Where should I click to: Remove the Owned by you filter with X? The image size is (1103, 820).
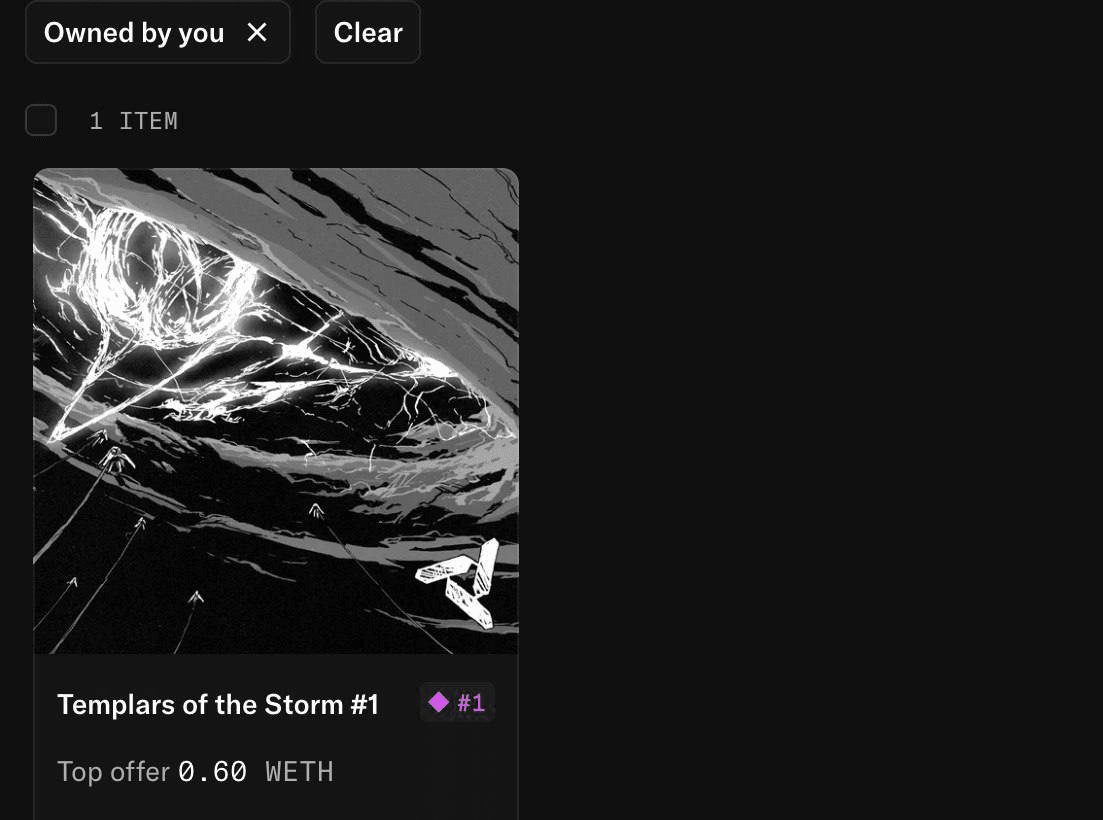[257, 32]
